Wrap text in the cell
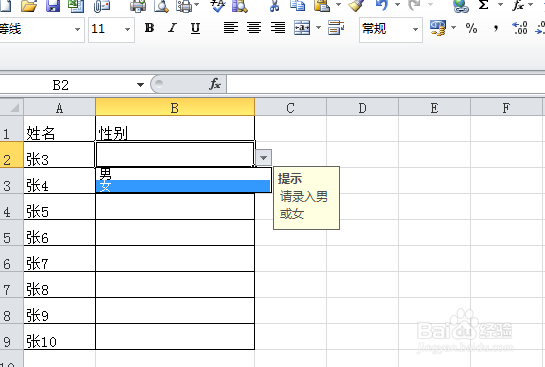Screen dimensions: 545x367 click(336, 28)
